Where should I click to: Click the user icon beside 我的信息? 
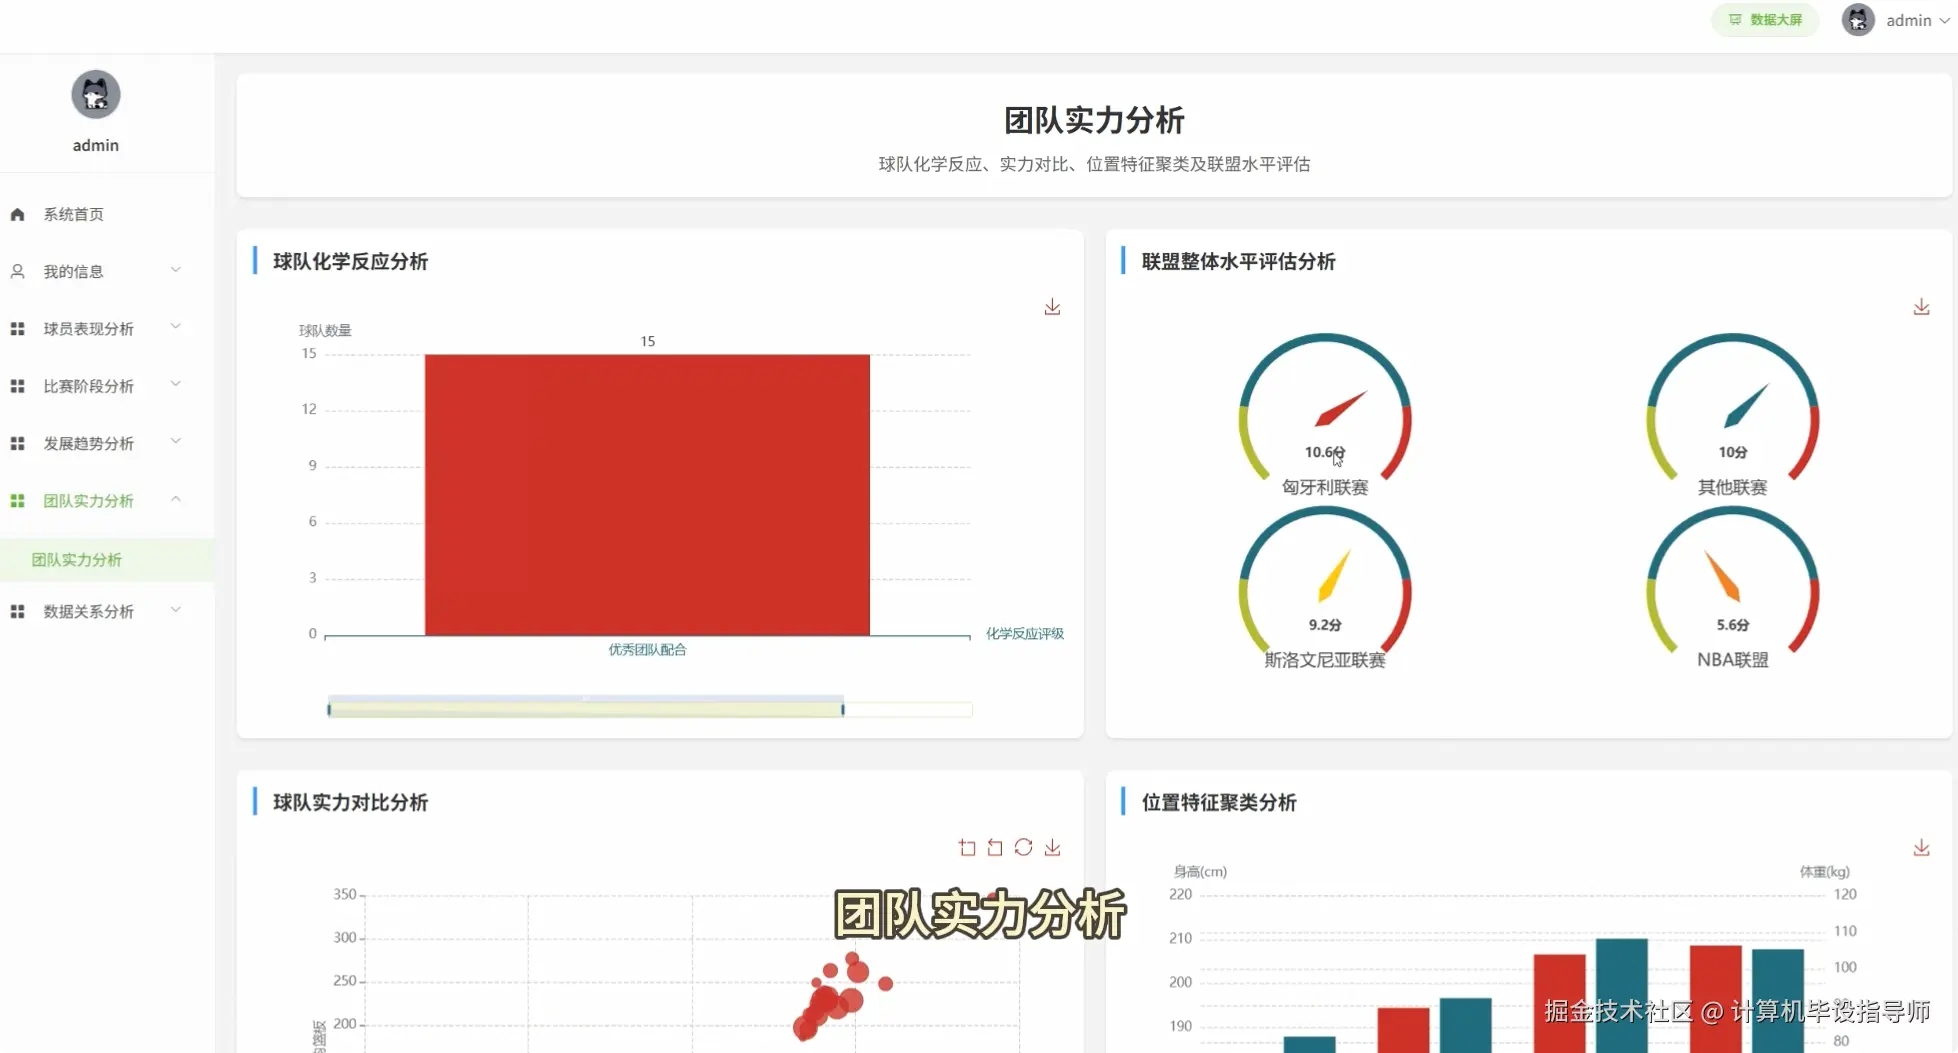17,271
